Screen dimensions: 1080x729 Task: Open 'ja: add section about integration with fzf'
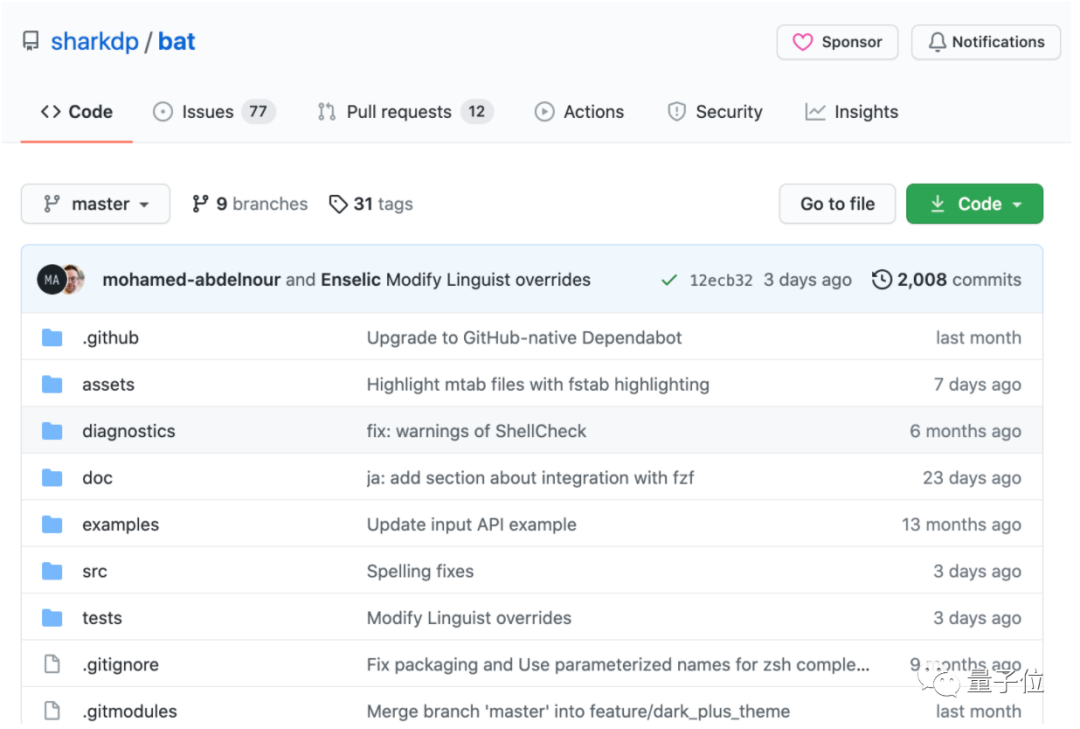[x=530, y=478]
